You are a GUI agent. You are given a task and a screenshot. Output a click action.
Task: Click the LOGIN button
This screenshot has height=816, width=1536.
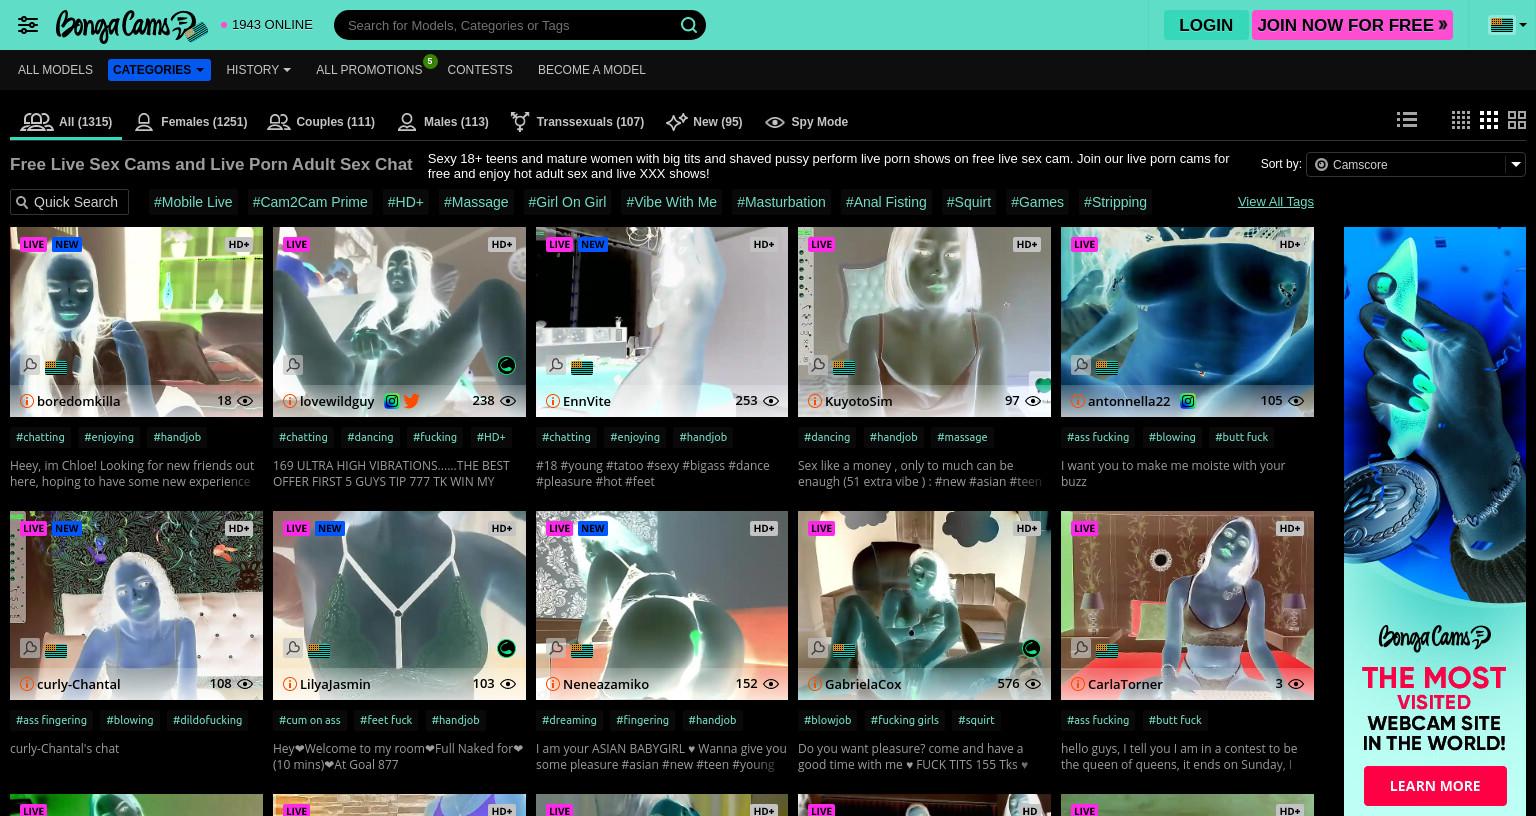pos(1206,25)
